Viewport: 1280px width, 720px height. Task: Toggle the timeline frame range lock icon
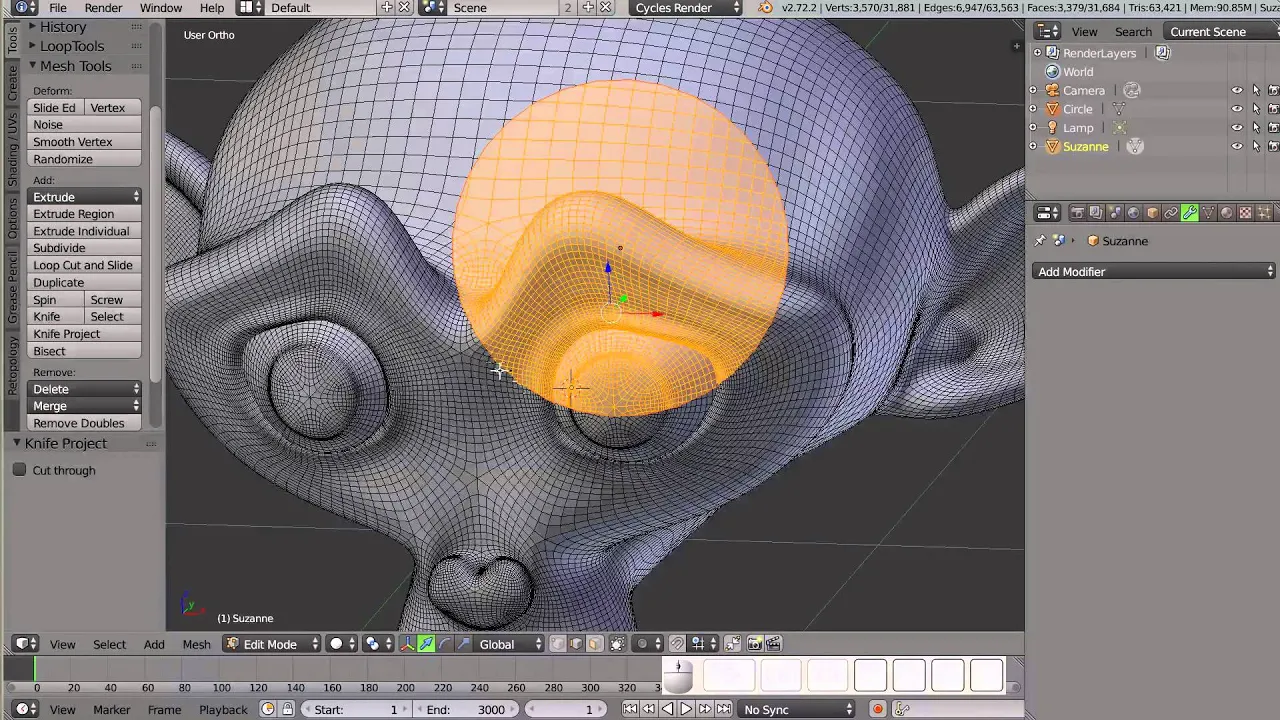tap(287, 709)
